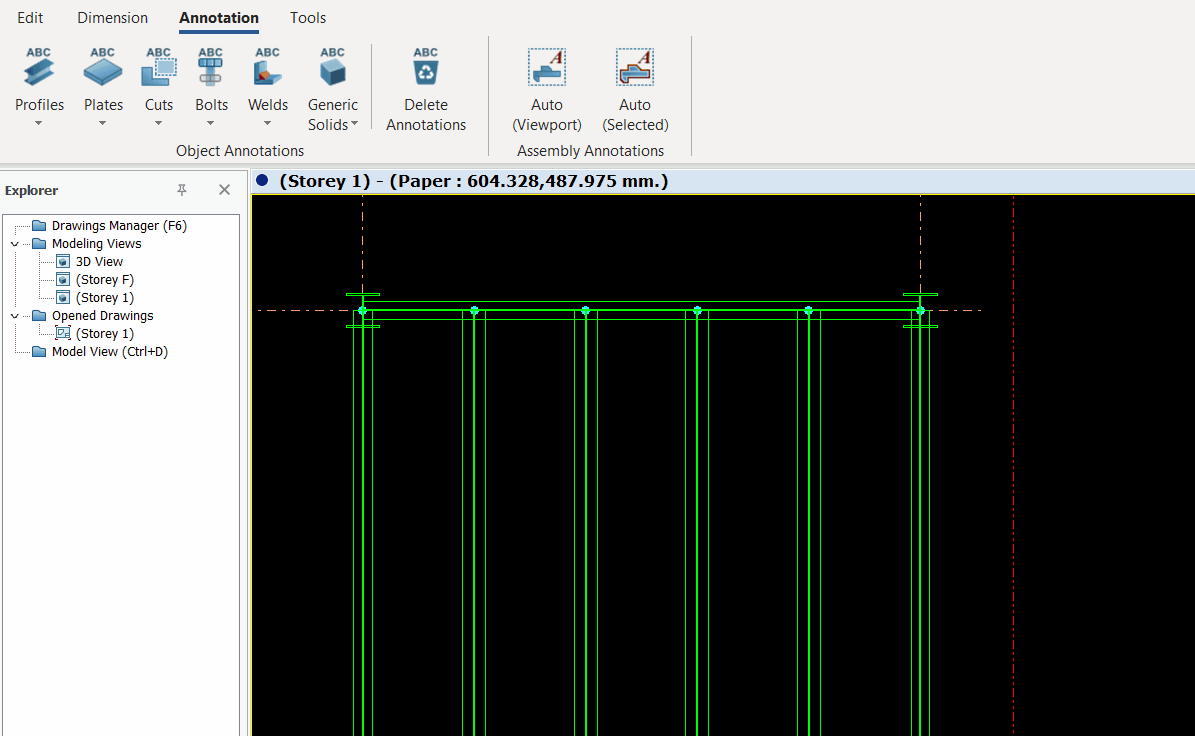Run Auto (Selected) assembly annotation
This screenshot has width=1195, height=736.
click(635, 69)
